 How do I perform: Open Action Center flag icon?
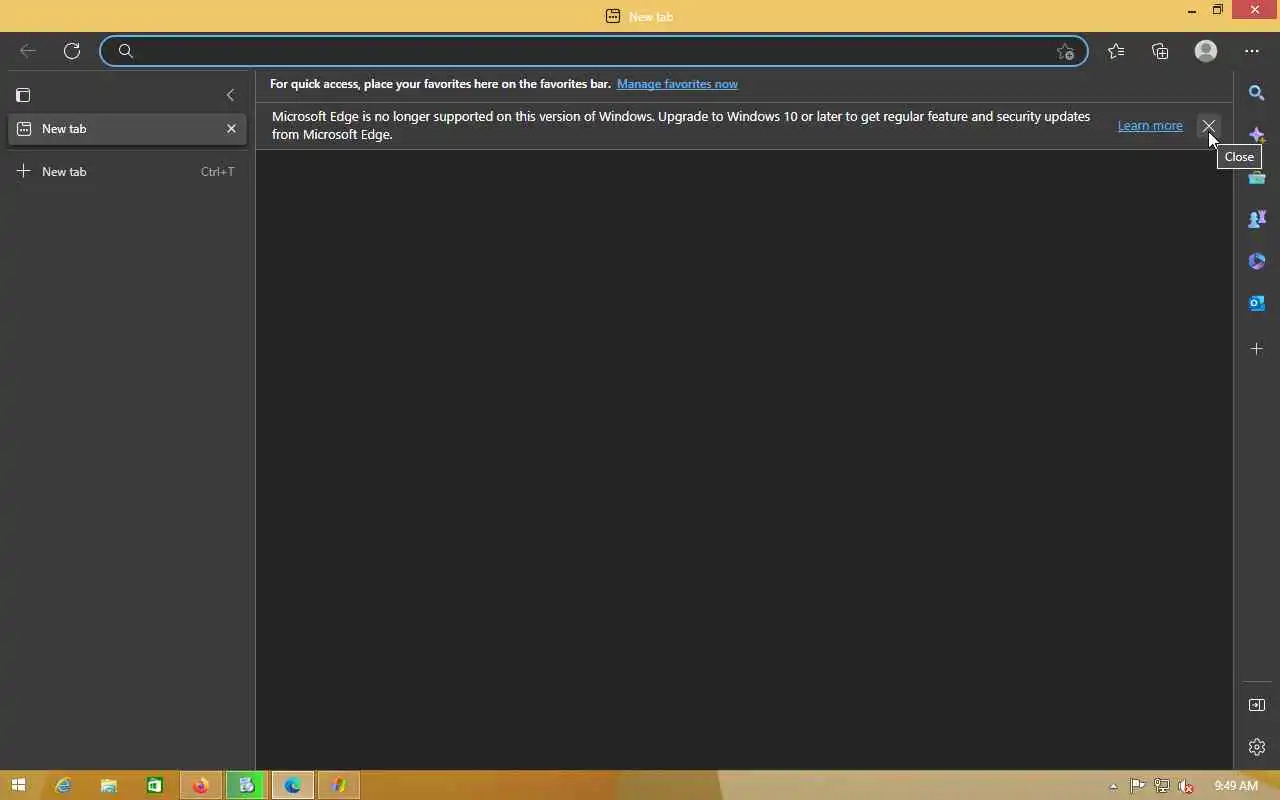pyautogui.click(x=1137, y=786)
